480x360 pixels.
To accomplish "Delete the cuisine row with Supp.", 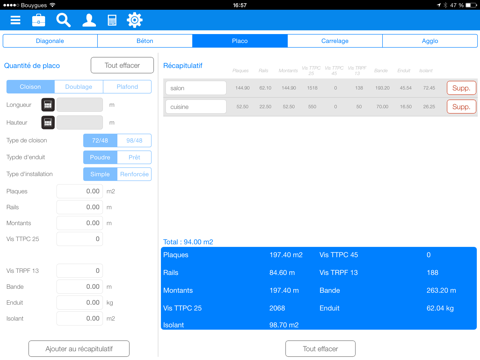I will [461, 107].
